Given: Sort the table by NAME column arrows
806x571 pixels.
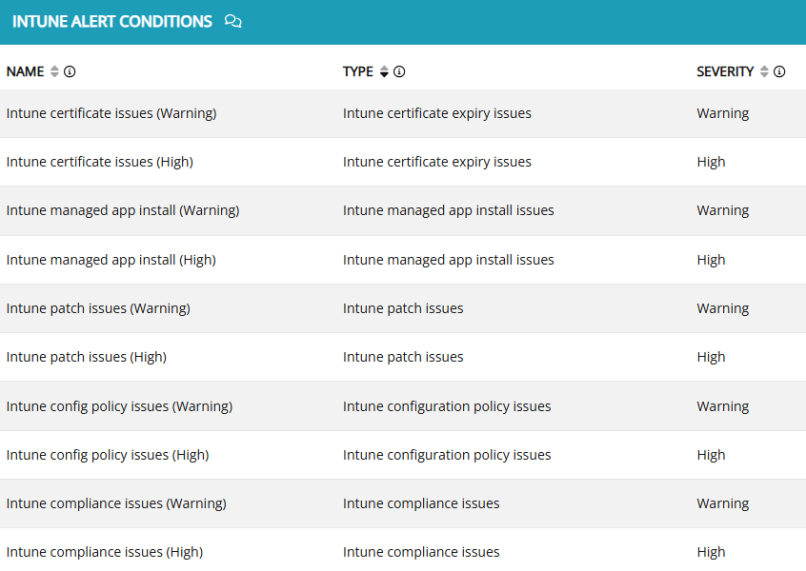Looking at the screenshot, I should pyautogui.click(x=55, y=72).
